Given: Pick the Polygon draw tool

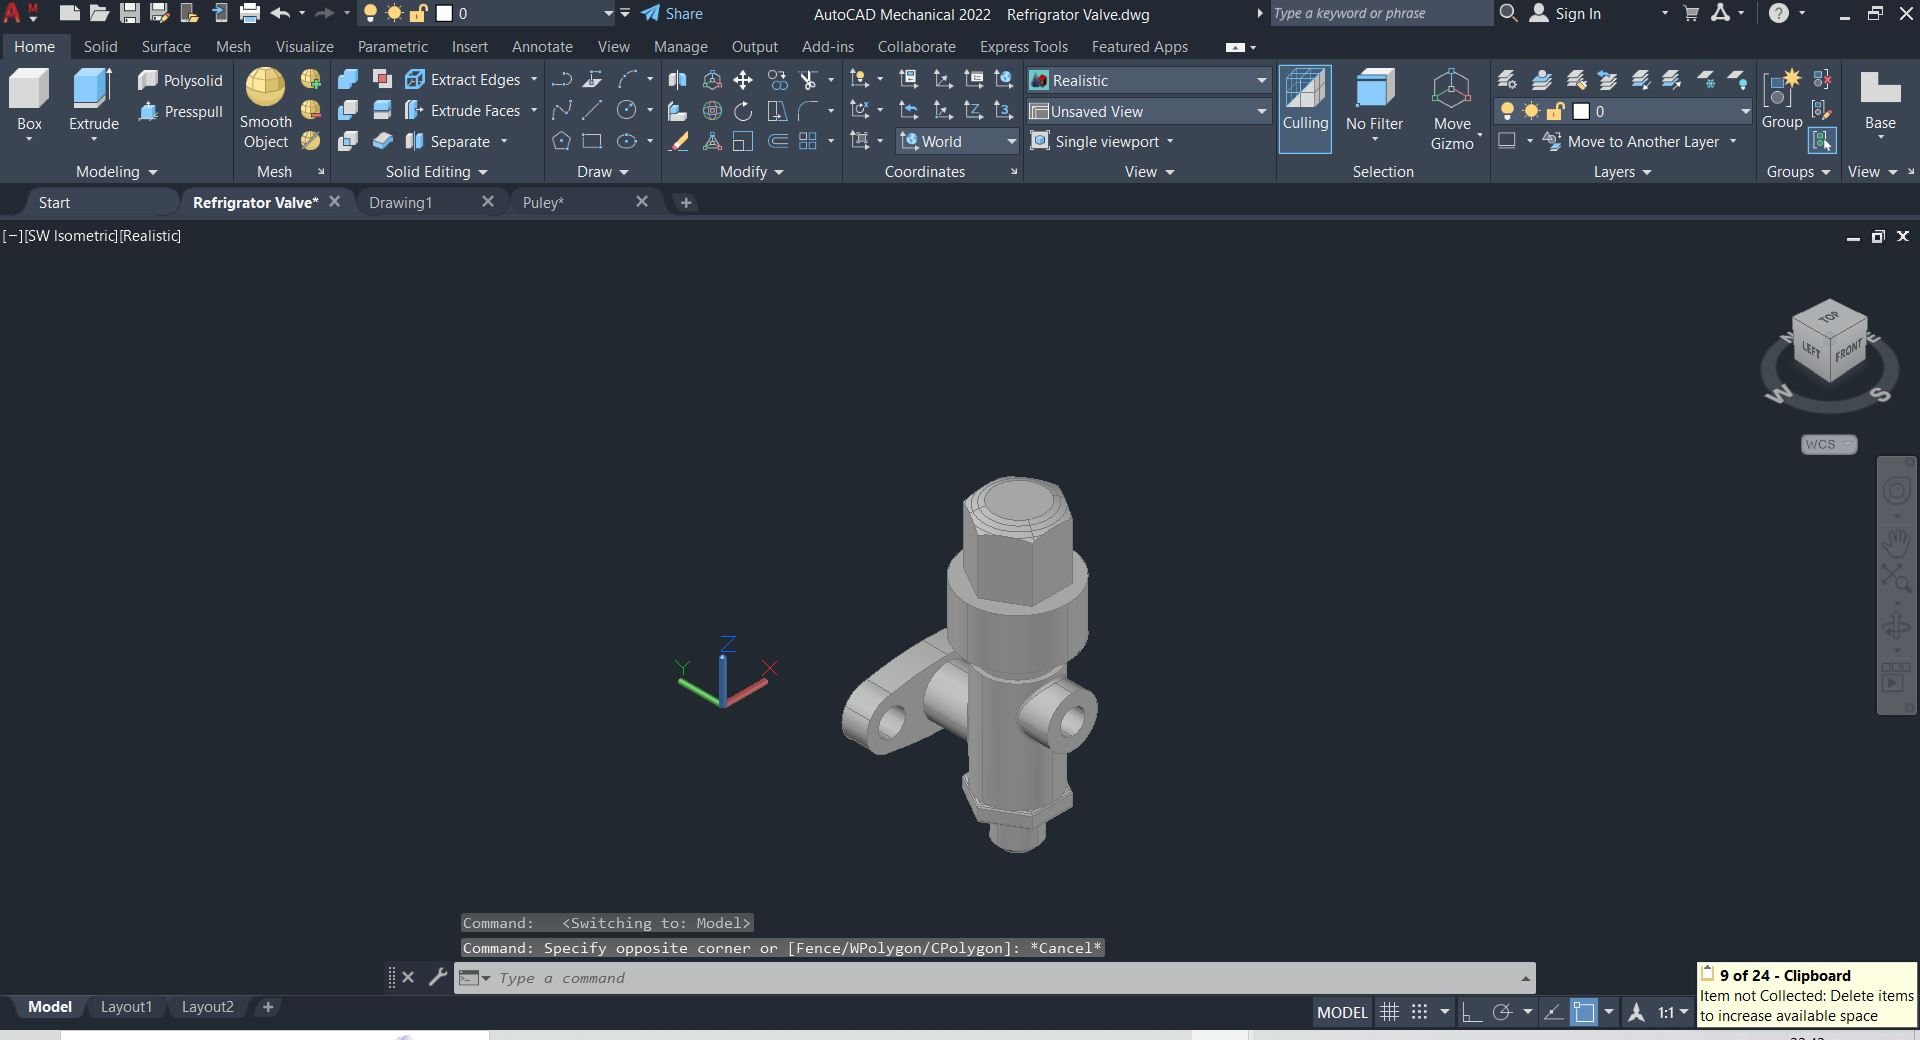Looking at the screenshot, I should 561,142.
